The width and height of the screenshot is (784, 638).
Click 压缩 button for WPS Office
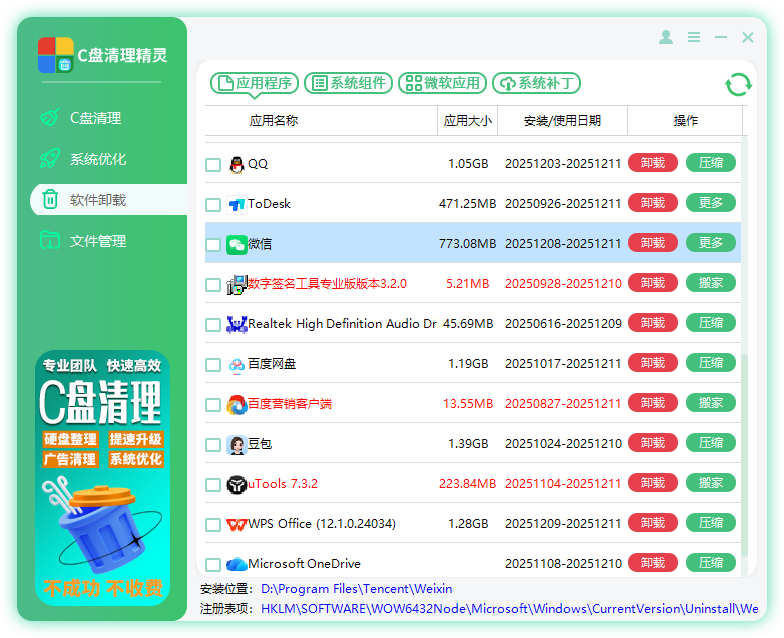tap(711, 523)
